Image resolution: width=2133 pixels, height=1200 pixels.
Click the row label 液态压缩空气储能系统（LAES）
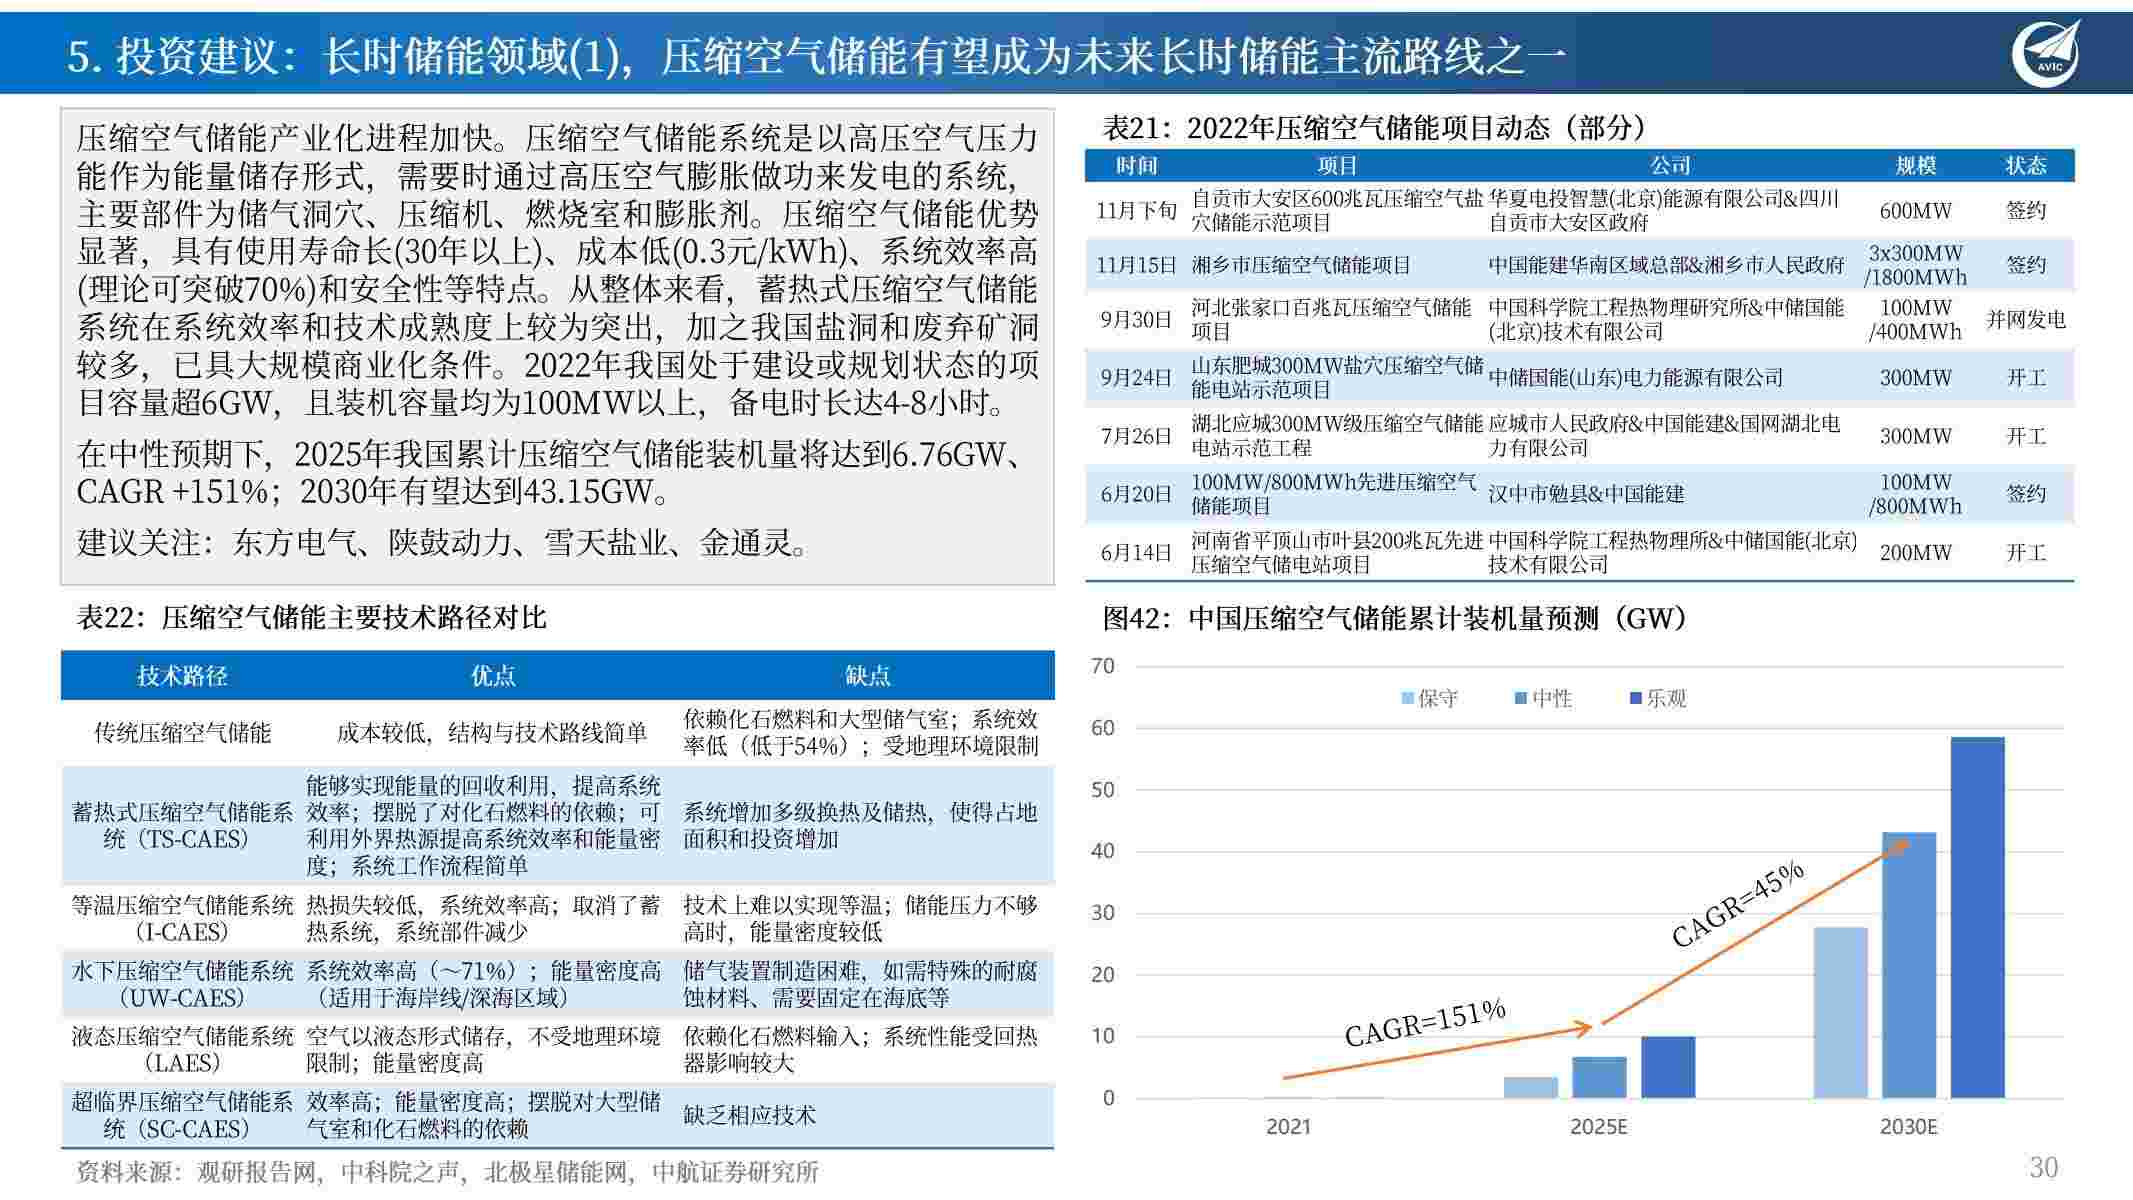click(182, 1049)
